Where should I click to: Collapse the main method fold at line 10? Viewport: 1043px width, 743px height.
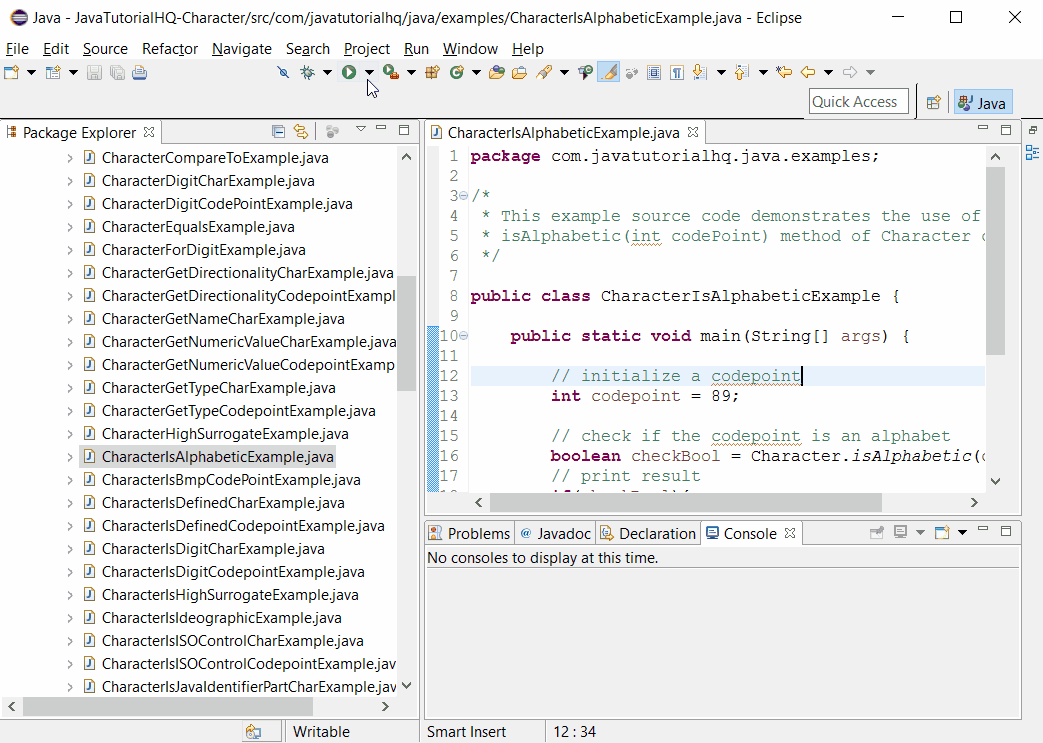(x=464, y=336)
